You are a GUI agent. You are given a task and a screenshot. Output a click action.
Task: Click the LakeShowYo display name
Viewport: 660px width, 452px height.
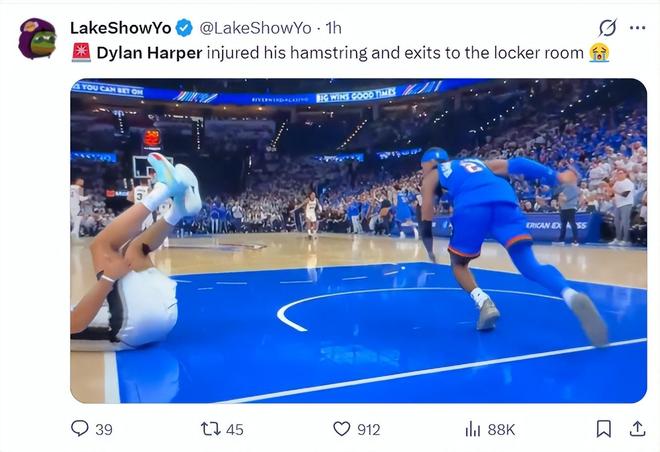[121, 28]
